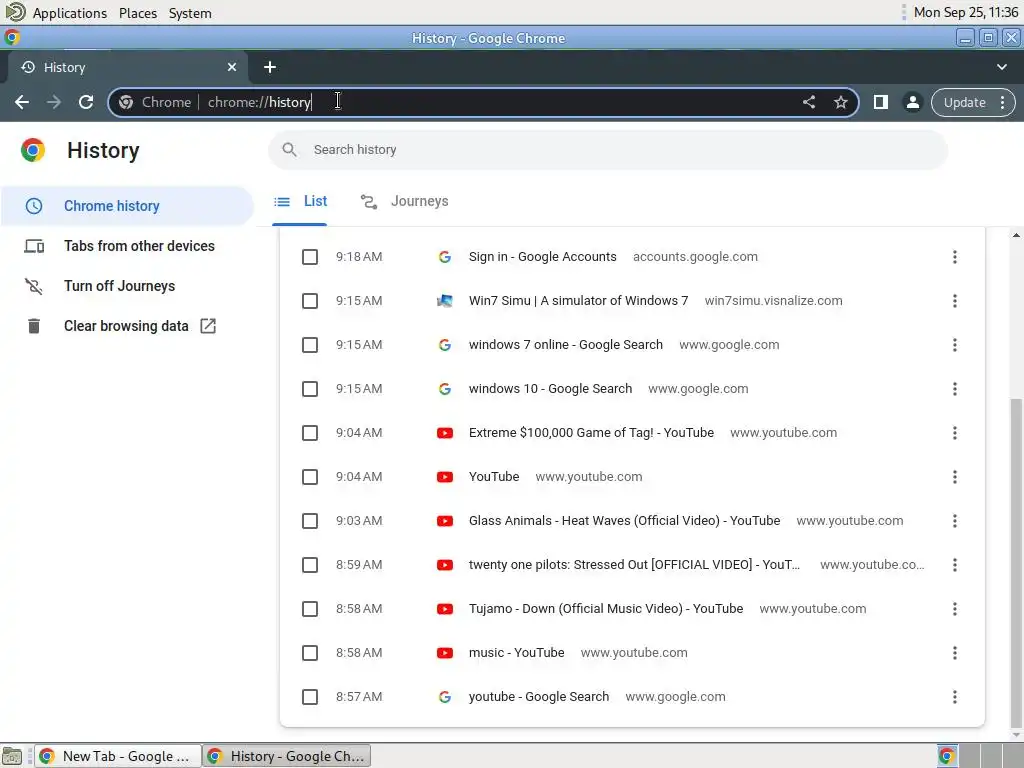The height and width of the screenshot is (768, 1024).
Task: Open actions menu for windows 10 search
Action: click(x=955, y=389)
